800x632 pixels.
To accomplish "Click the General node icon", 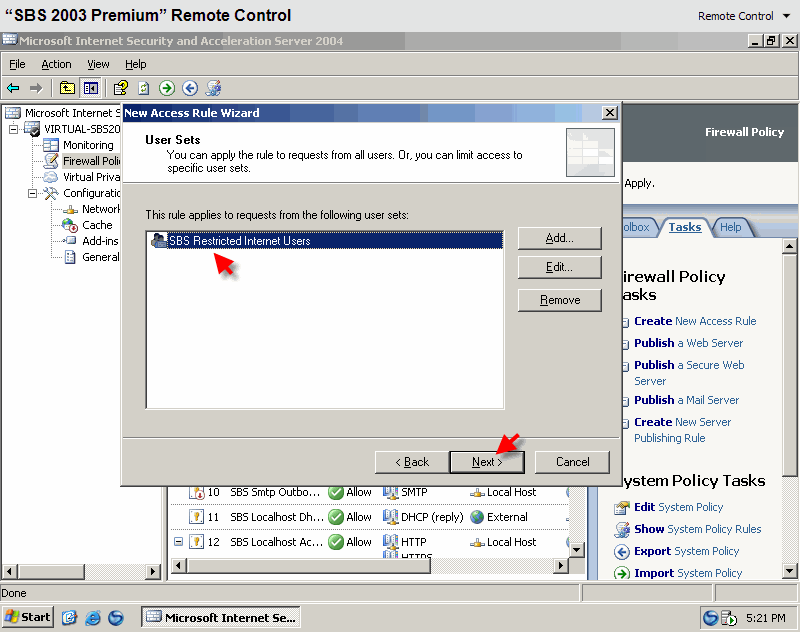I will (70, 257).
